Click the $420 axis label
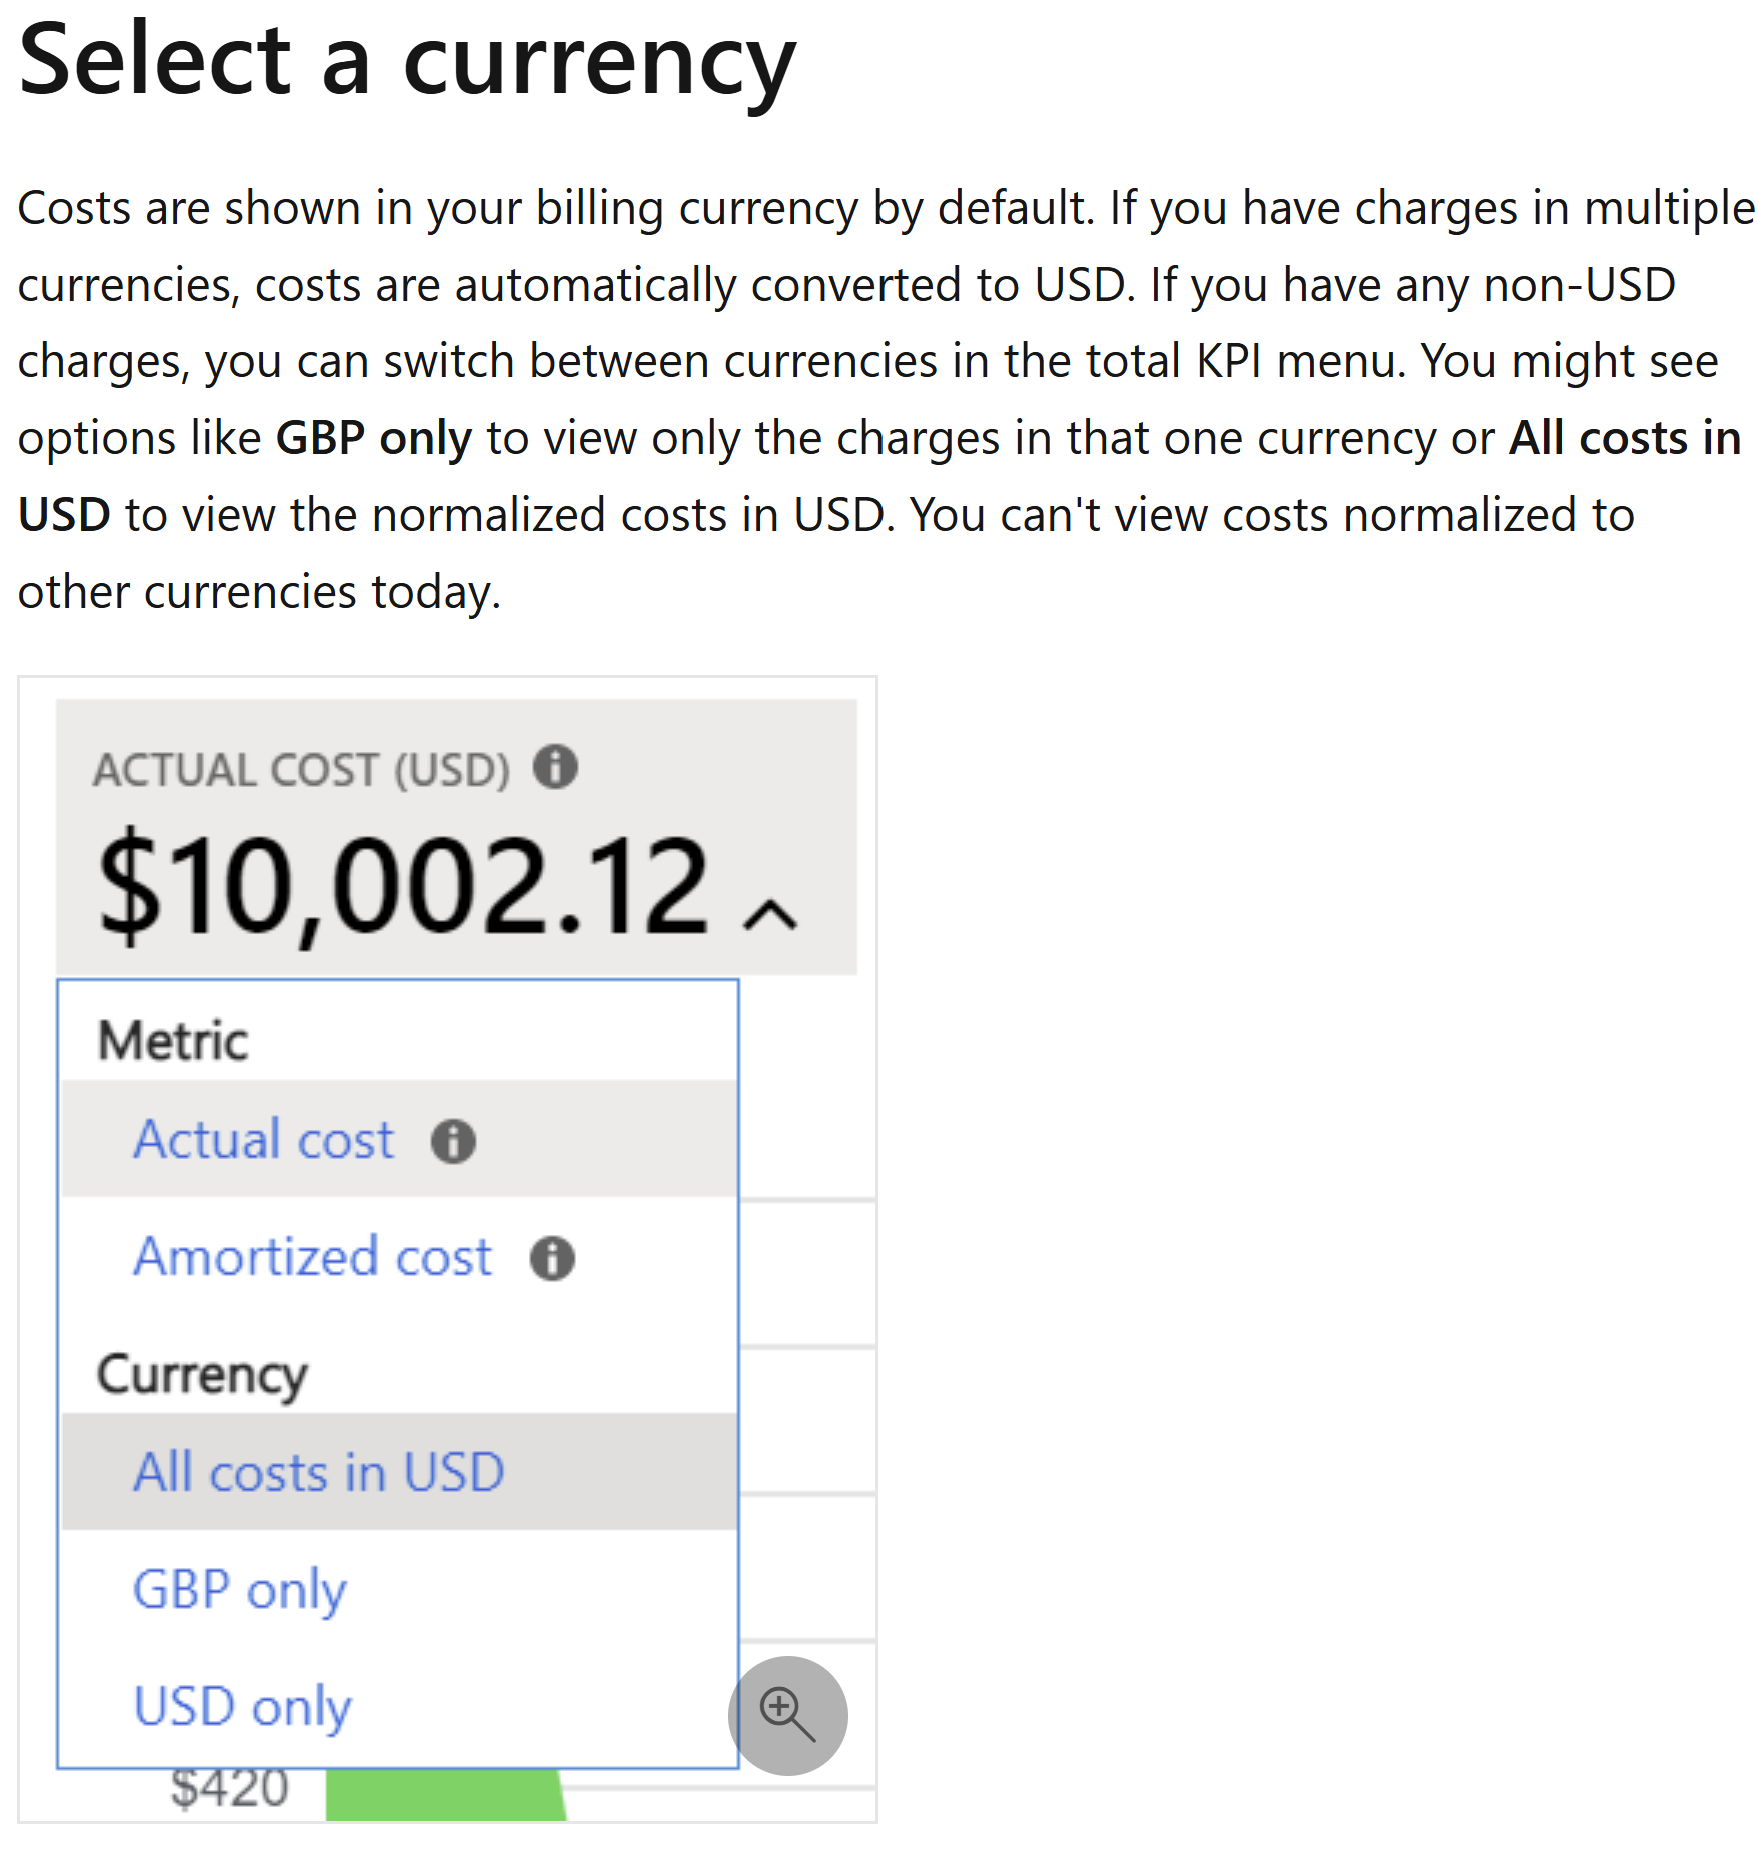 coord(230,1789)
